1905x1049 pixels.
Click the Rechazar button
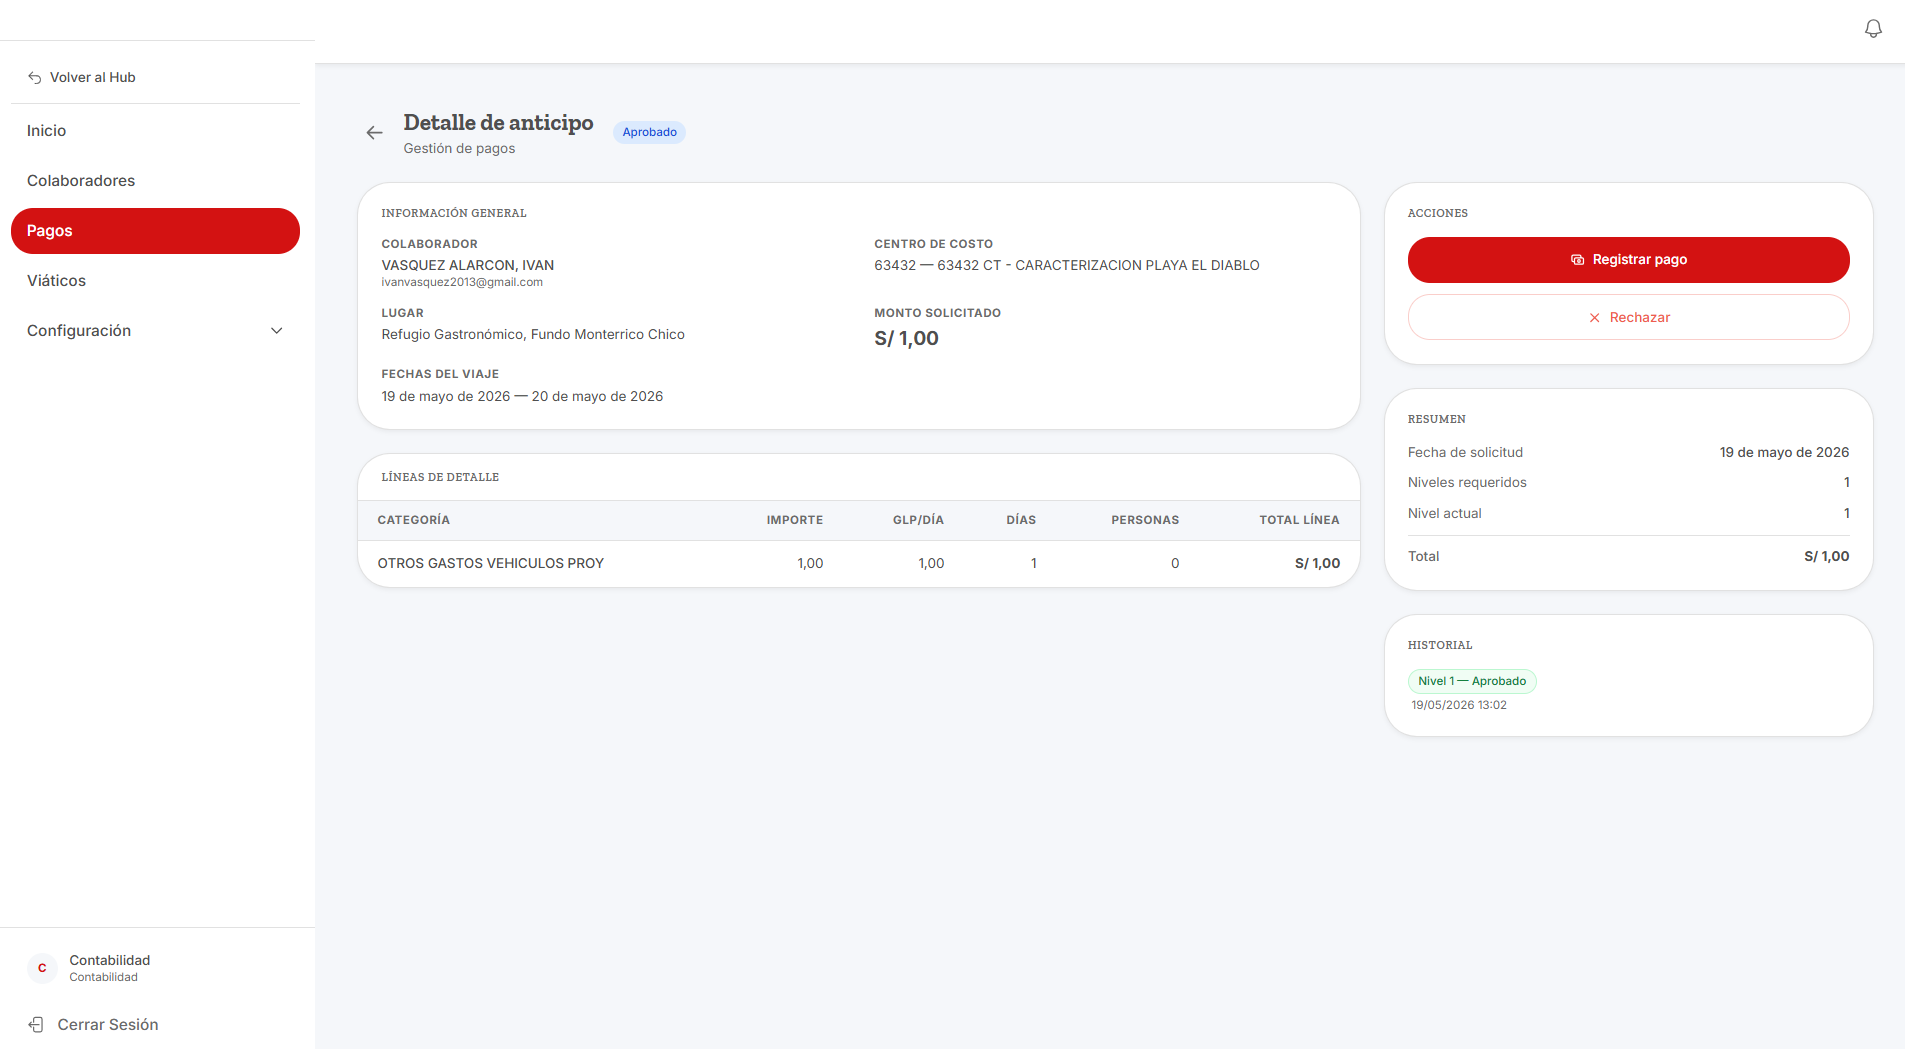click(x=1628, y=317)
